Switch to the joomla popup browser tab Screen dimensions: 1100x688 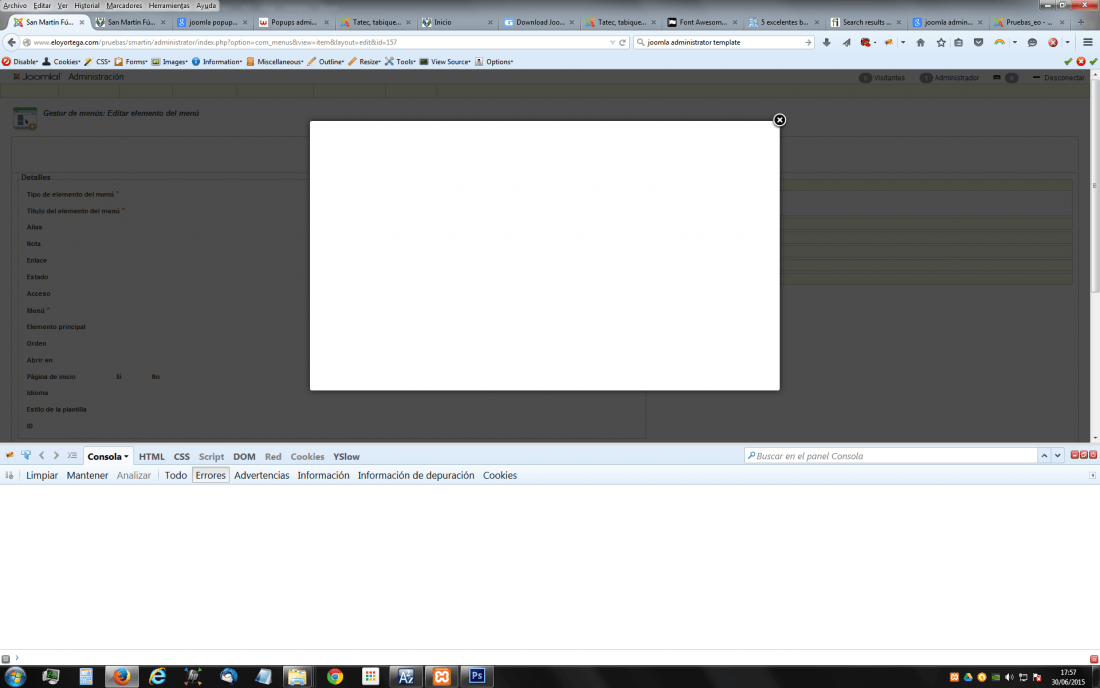tap(212, 22)
